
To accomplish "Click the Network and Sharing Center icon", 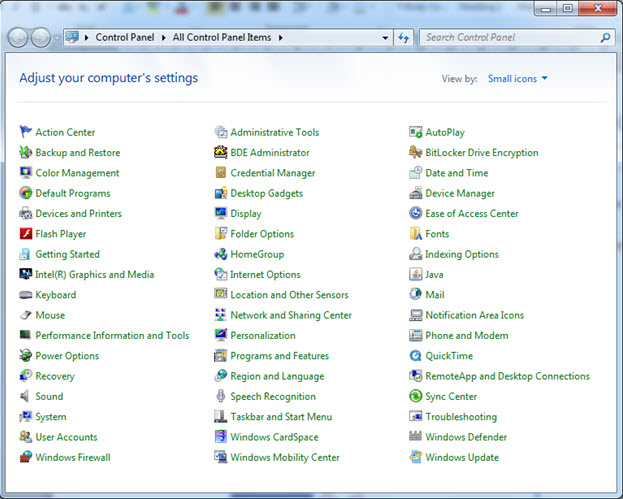I will pyautogui.click(x=221, y=315).
